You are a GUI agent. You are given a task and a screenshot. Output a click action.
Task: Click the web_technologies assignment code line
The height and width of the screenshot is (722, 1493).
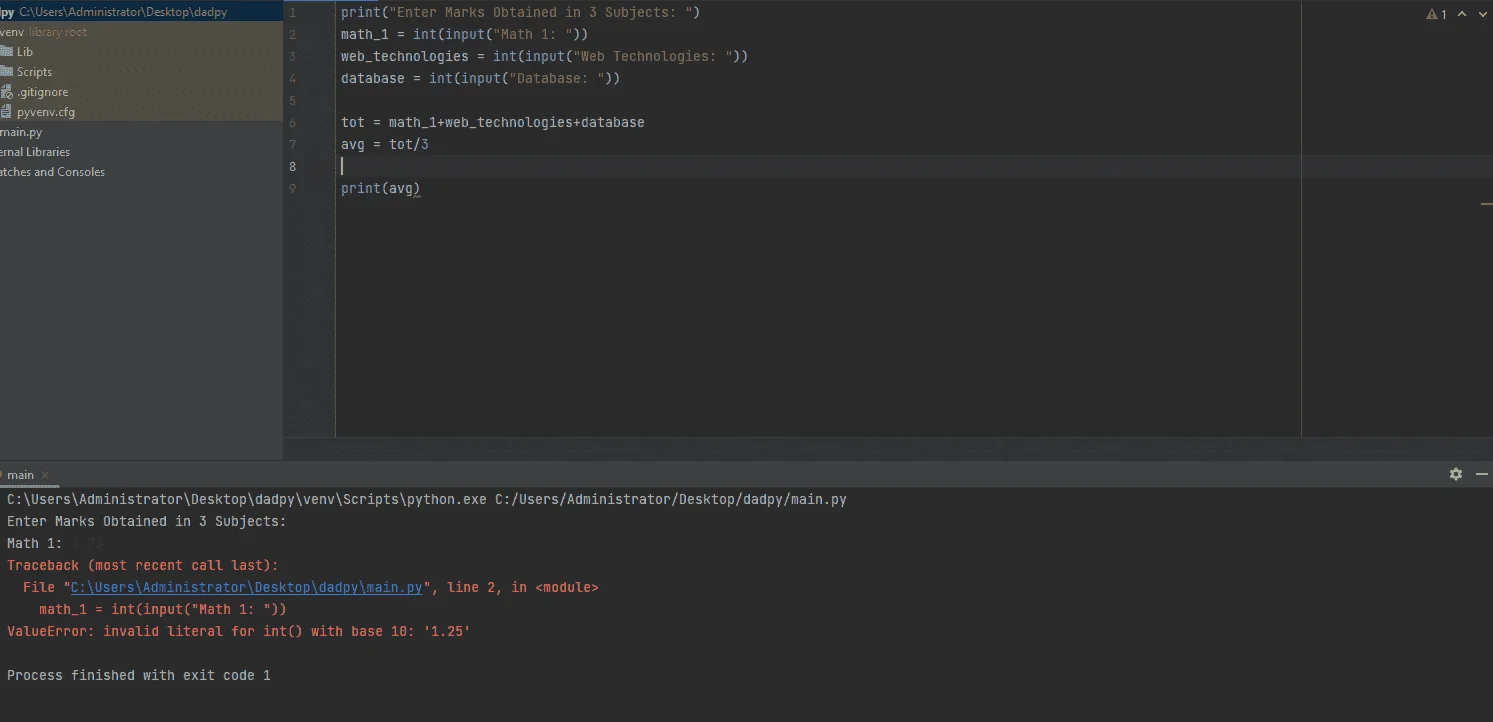pos(545,57)
